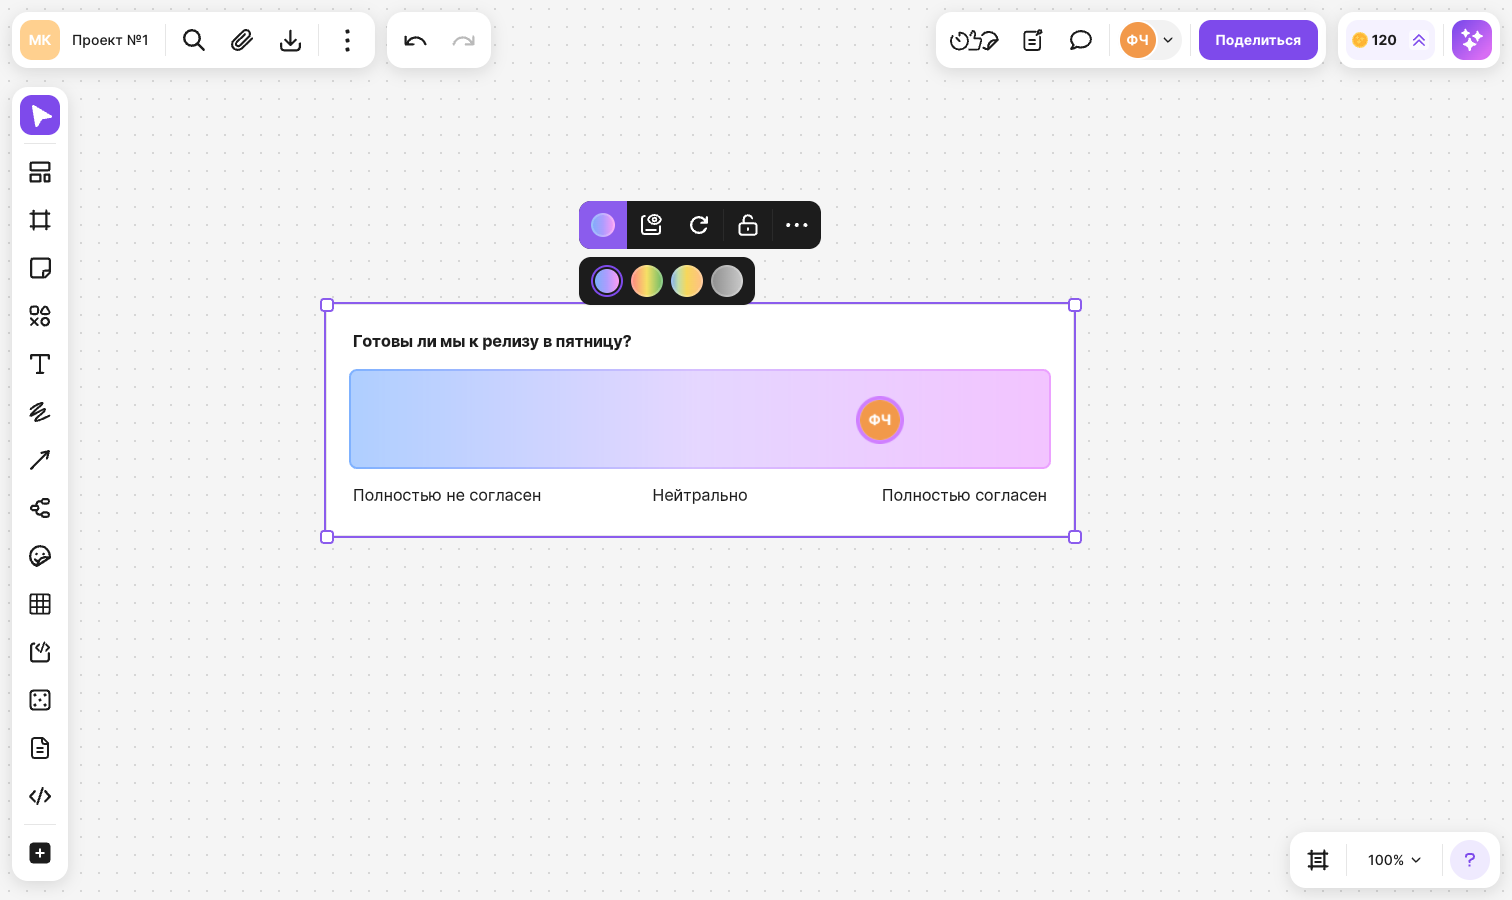Click the redo arrow
The width and height of the screenshot is (1512, 900).
(463, 40)
